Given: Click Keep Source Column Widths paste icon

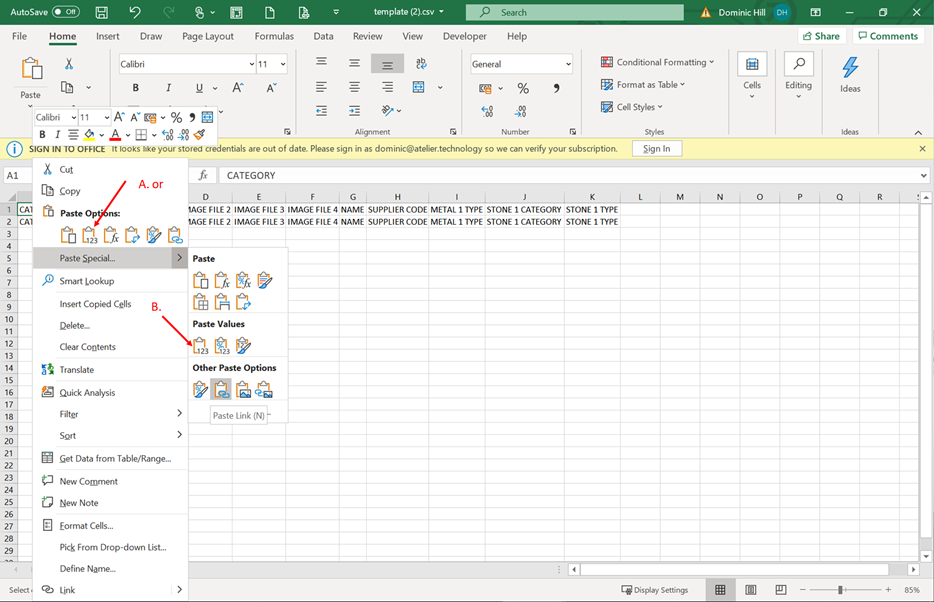Looking at the screenshot, I should coord(222,302).
